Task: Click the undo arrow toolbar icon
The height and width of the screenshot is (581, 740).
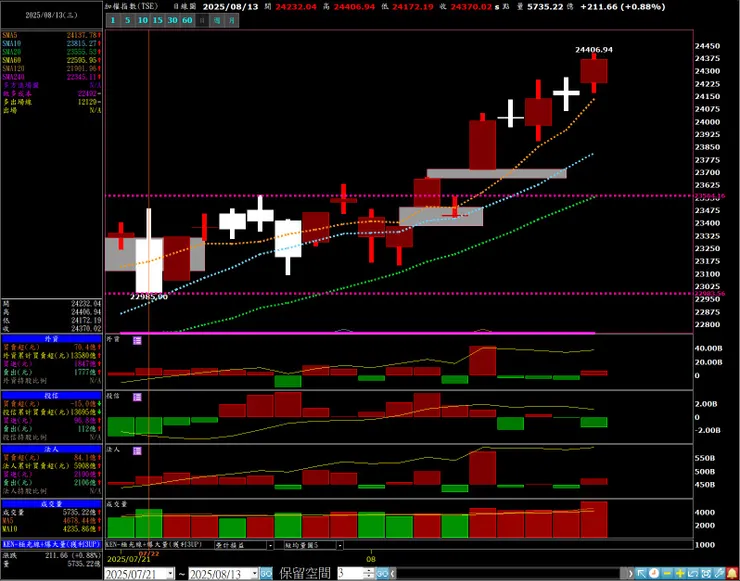Action: tap(693, 573)
